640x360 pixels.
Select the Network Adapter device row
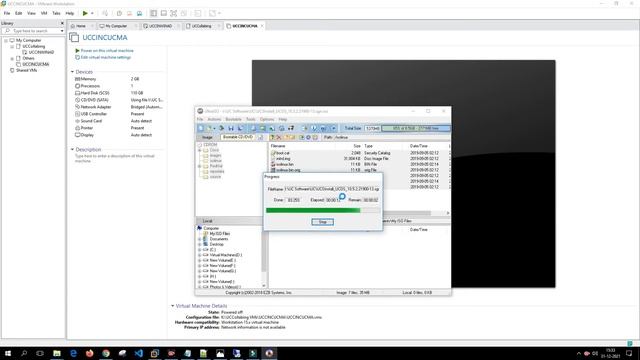tap(118, 107)
